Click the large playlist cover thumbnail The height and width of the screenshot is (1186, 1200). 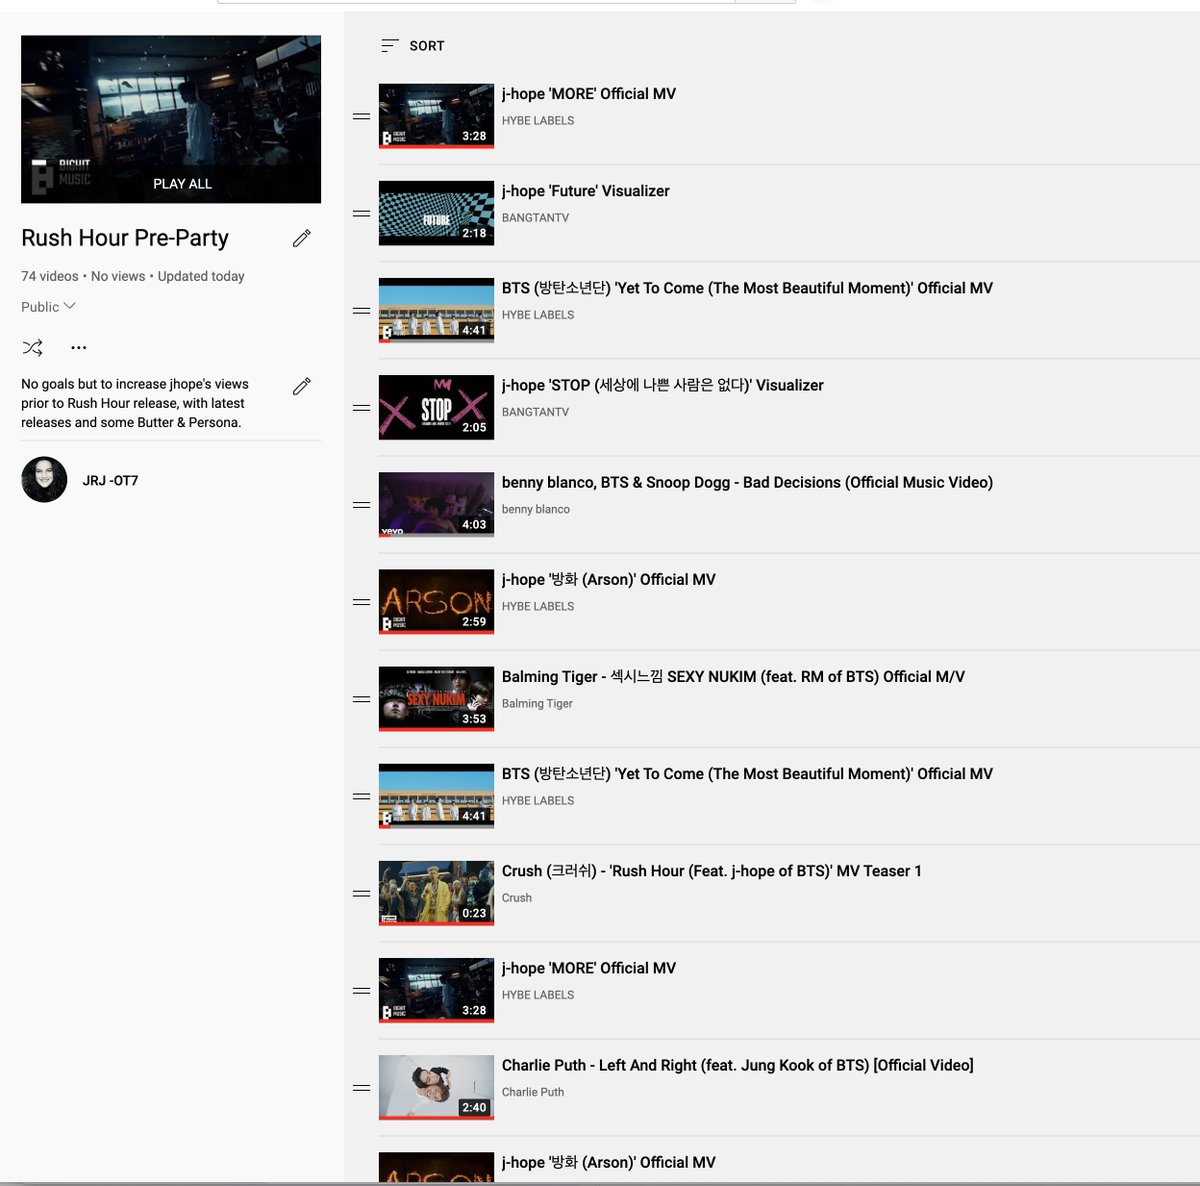(x=171, y=119)
